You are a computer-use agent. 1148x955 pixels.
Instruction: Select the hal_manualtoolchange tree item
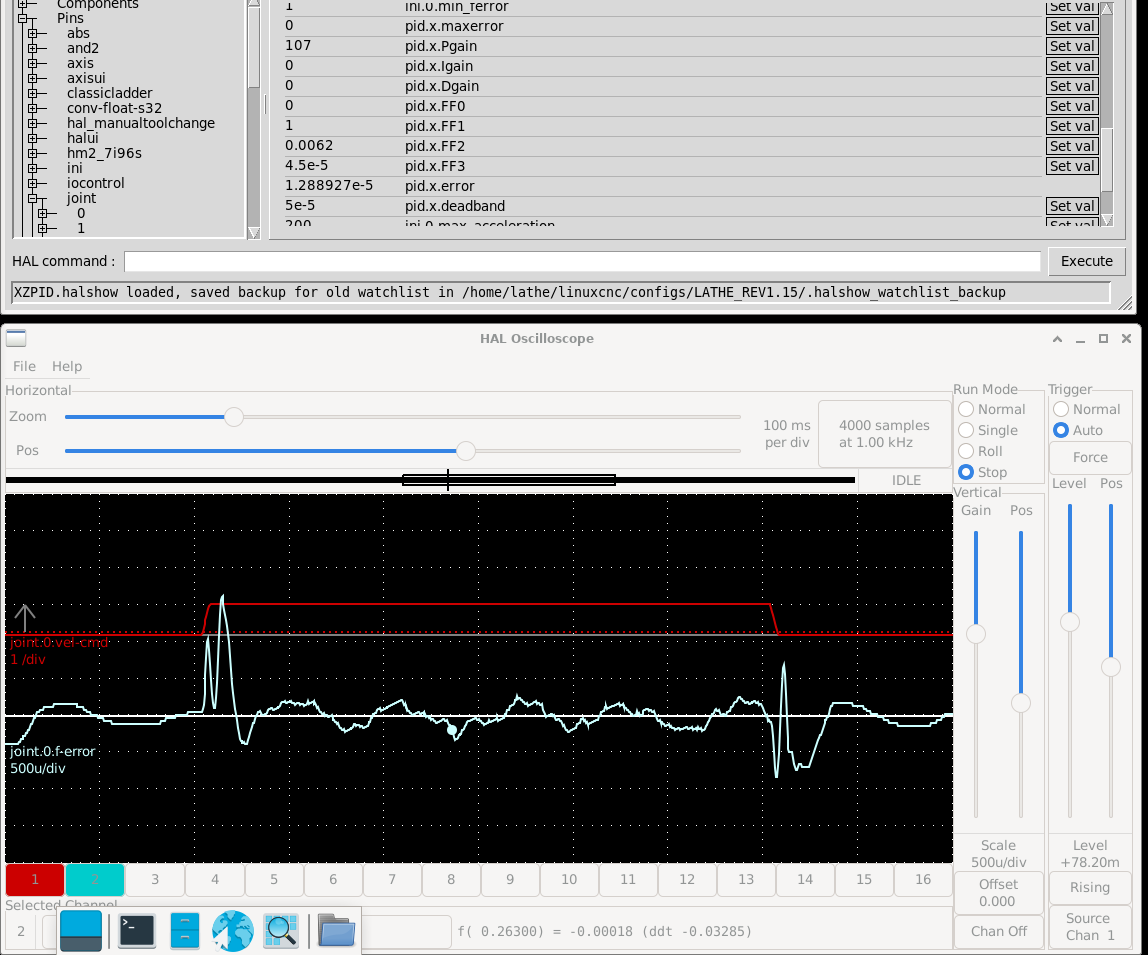pyautogui.click(x=141, y=123)
